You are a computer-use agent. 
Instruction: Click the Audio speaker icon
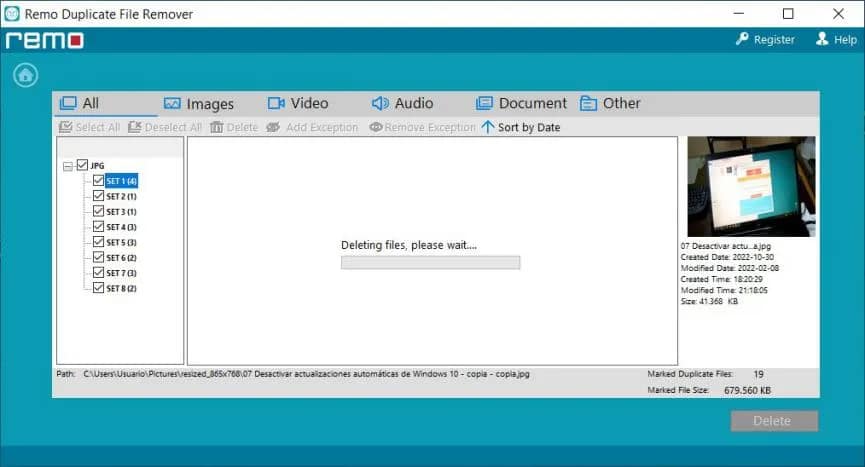click(380, 103)
